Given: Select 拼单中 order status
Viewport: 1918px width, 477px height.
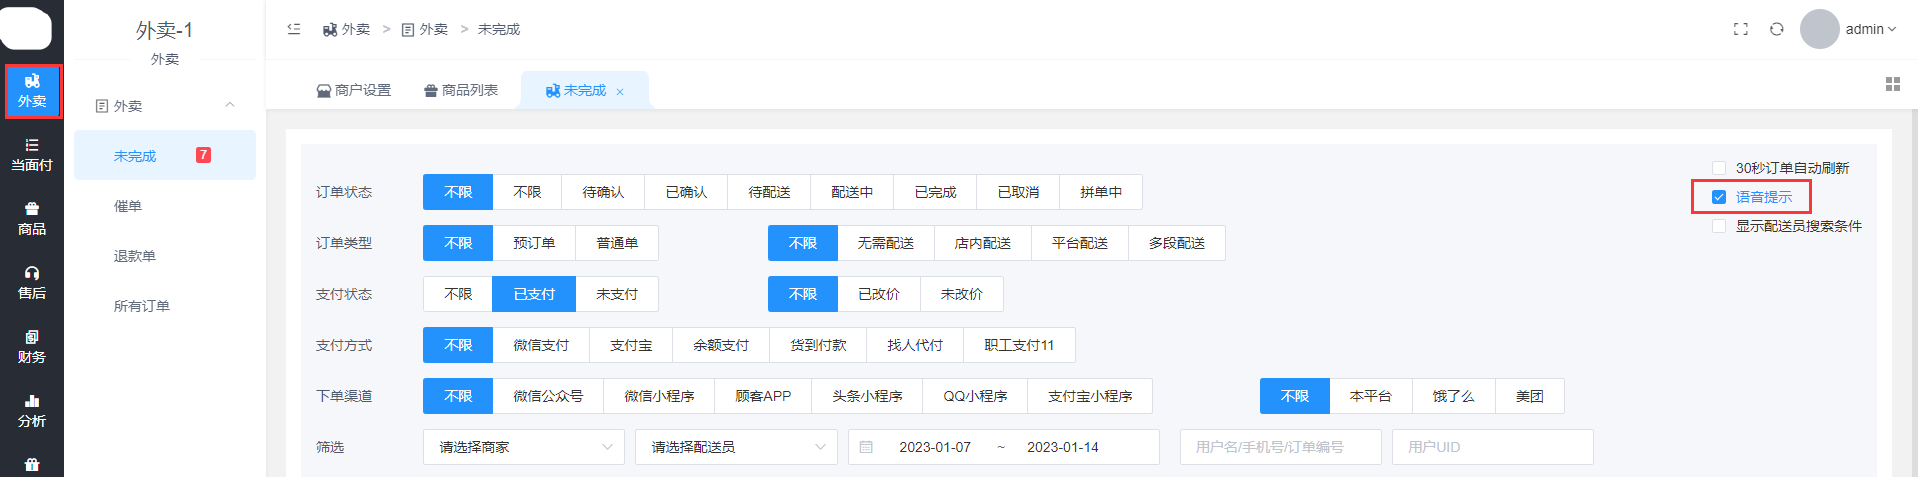Looking at the screenshot, I should coord(1101,192).
